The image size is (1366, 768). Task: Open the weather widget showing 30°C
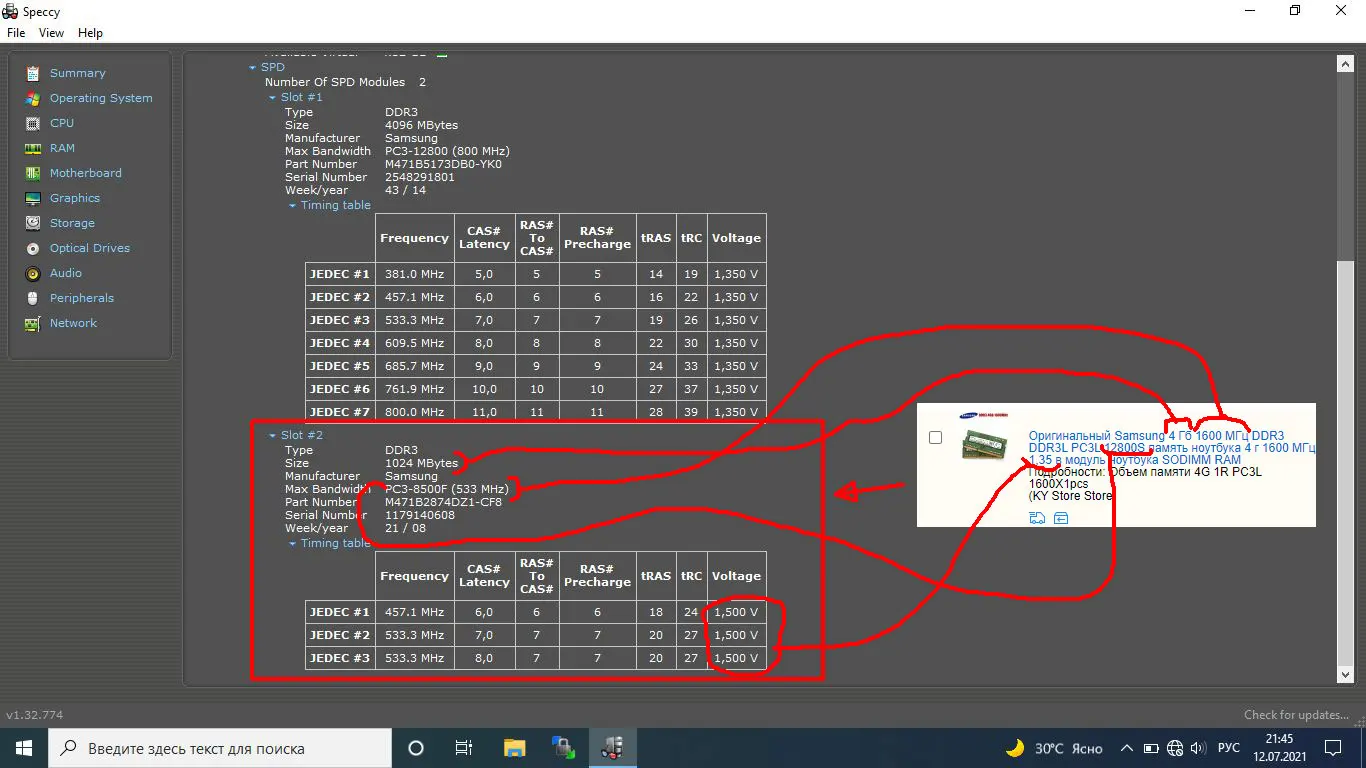(x=1054, y=748)
